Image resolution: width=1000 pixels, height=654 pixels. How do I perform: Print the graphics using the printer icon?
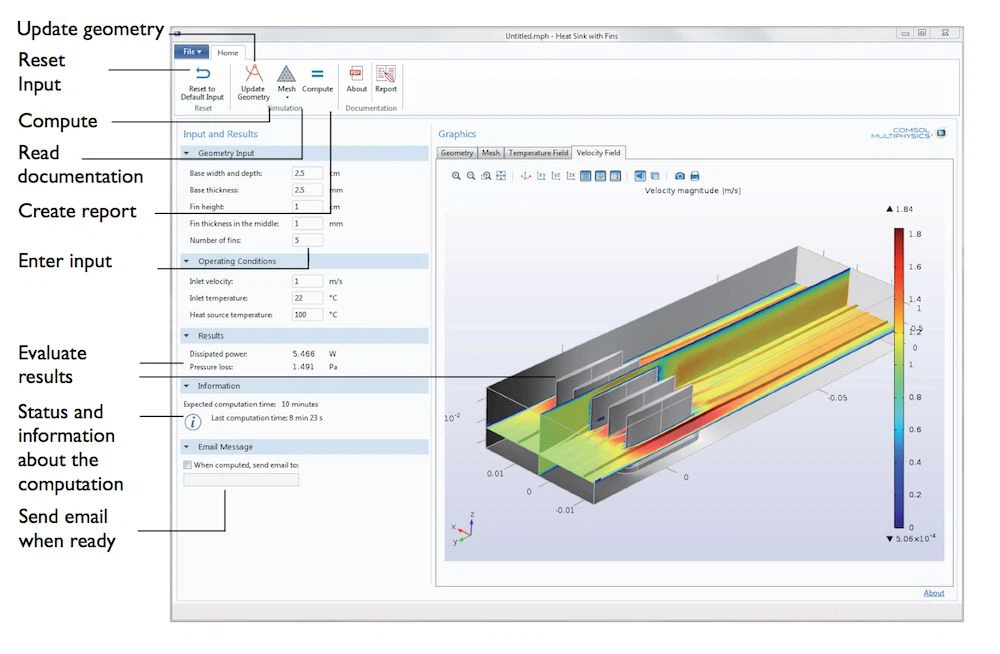pyautogui.click(x=695, y=176)
